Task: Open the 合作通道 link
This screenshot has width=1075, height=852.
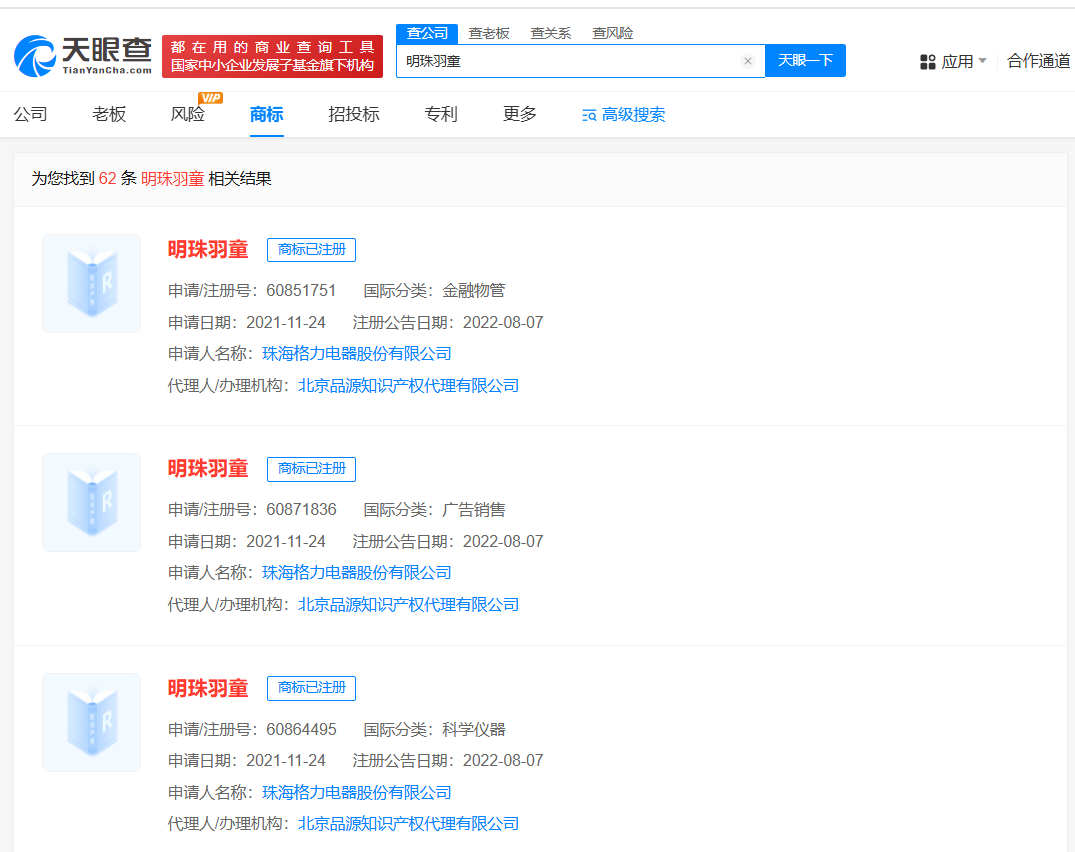Action: [x=1038, y=61]
